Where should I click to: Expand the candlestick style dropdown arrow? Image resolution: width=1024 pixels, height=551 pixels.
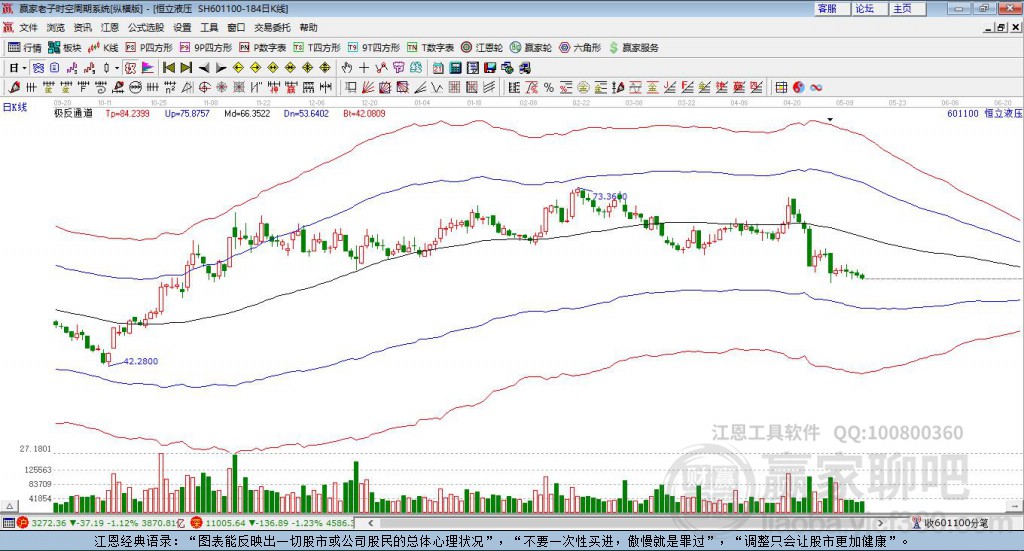tap(117, 68)
